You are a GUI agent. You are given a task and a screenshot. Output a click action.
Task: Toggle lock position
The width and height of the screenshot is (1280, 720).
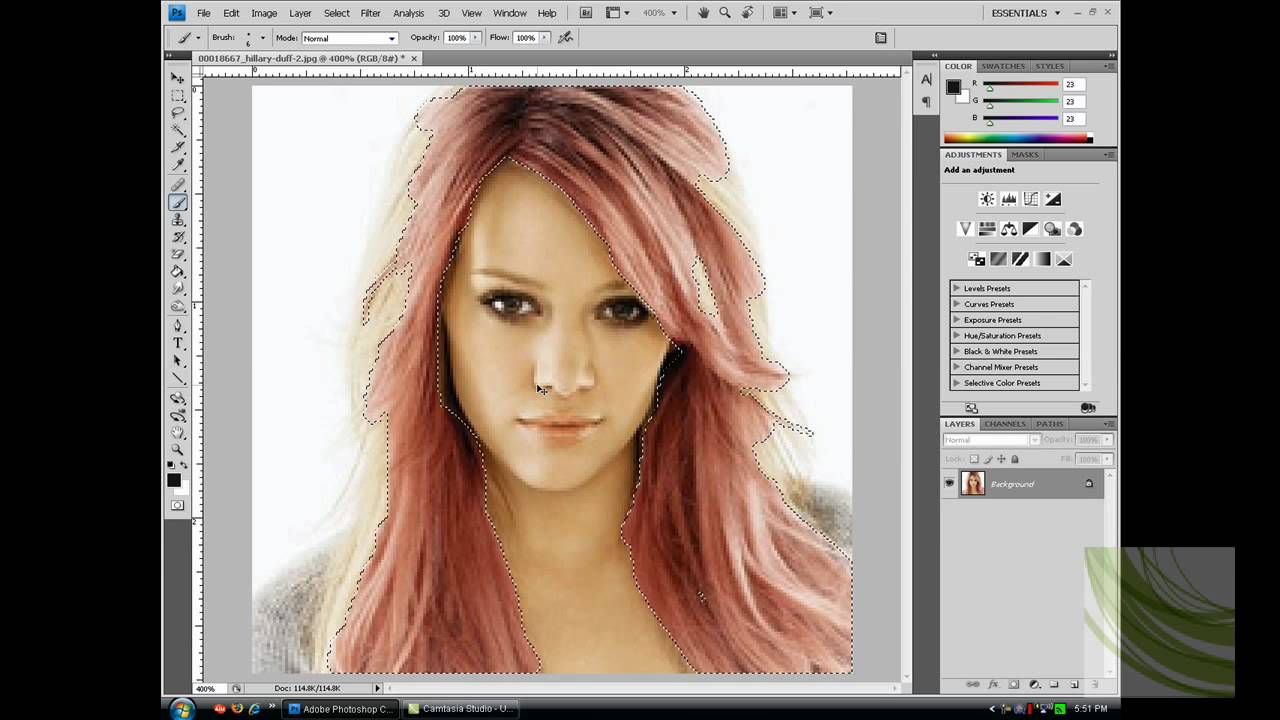click(1001, 459)
